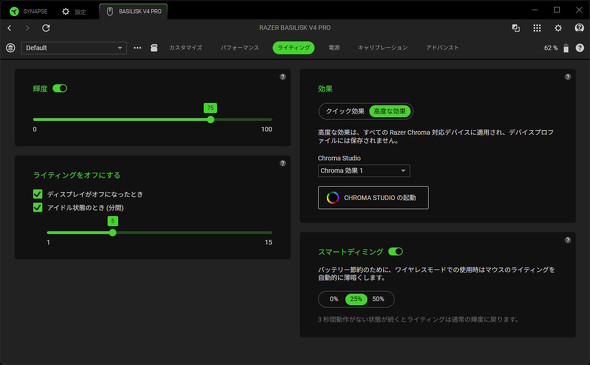Screen dimensions: 590x365
Task: Select 高度な効果 mode
Action: point(390,111)
